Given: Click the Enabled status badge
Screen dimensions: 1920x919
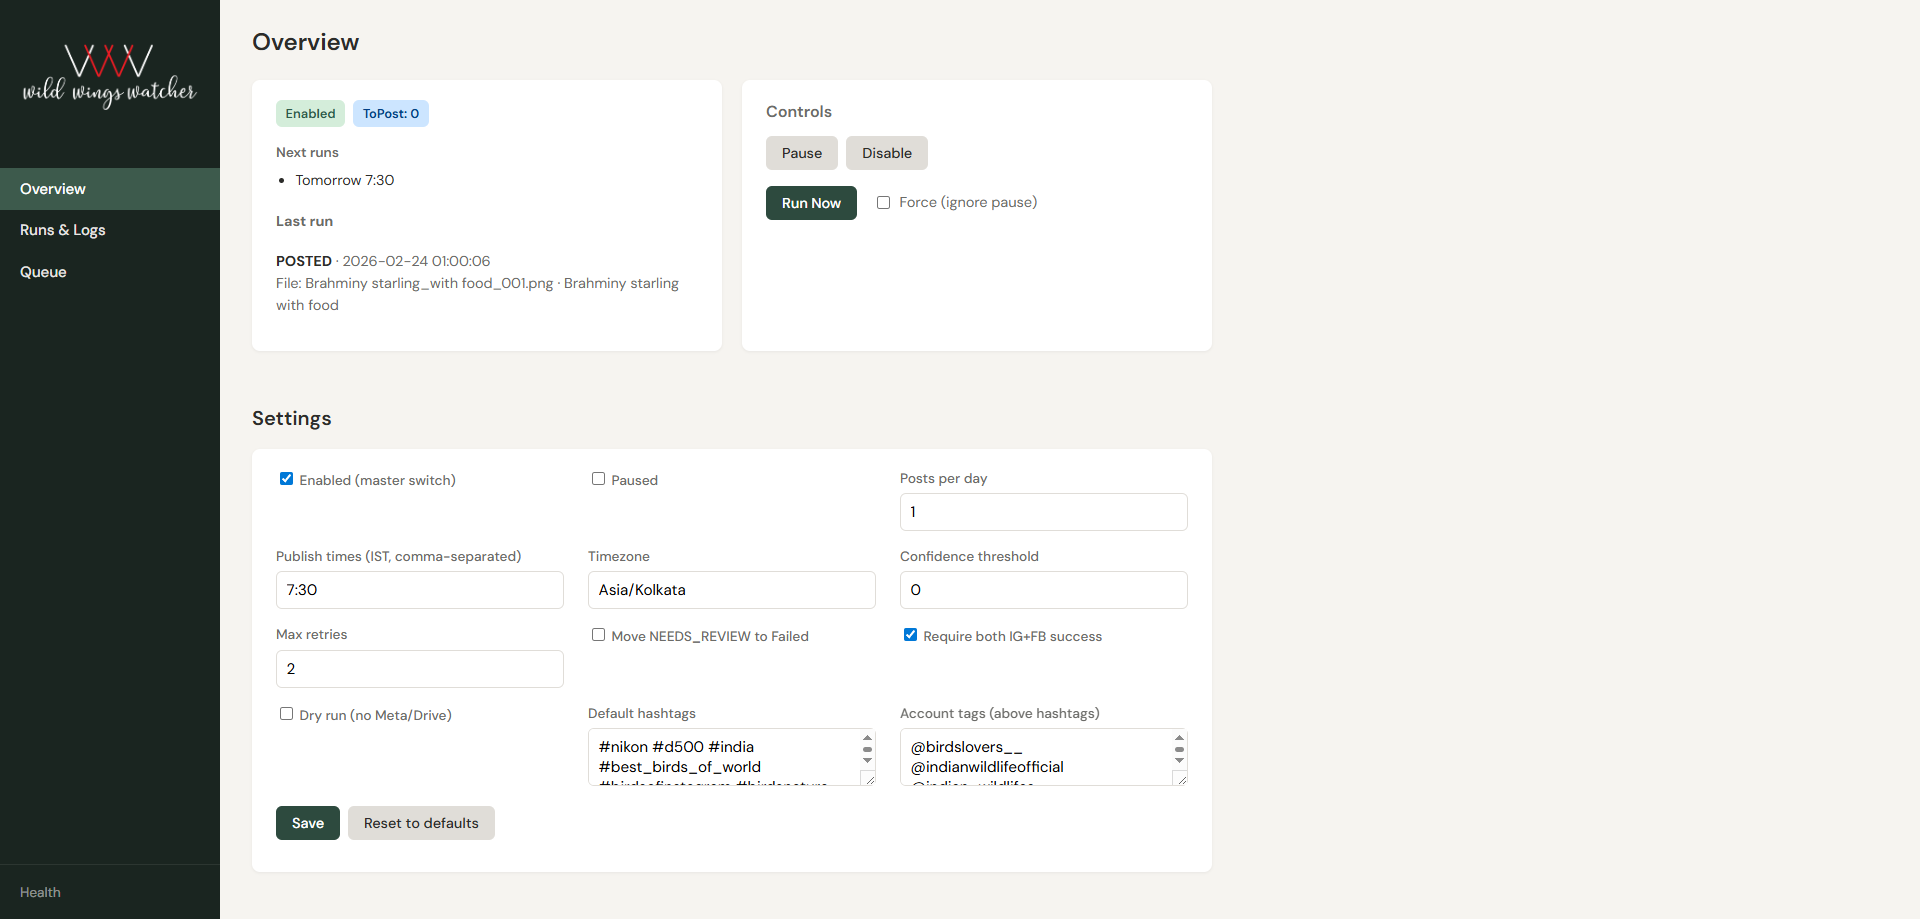Looking at the screenshot, I should pos(309,113).
